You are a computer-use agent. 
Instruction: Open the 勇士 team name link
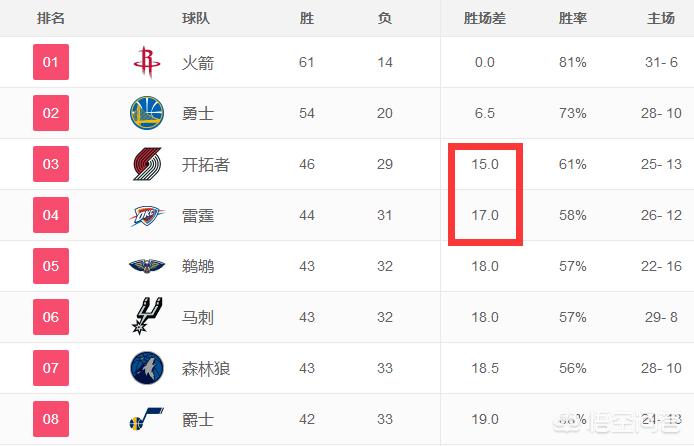198,114
